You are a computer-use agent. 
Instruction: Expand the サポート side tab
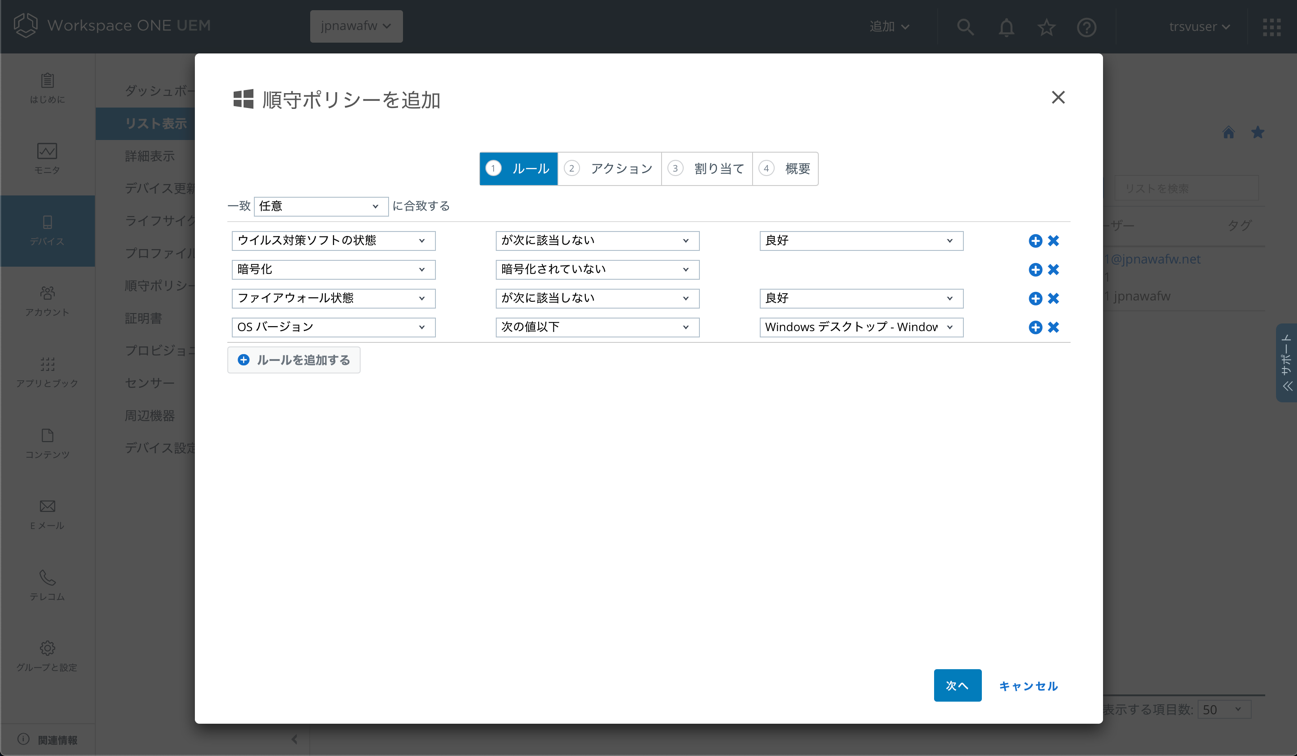pyautogui.click(x=1286, y=363)
